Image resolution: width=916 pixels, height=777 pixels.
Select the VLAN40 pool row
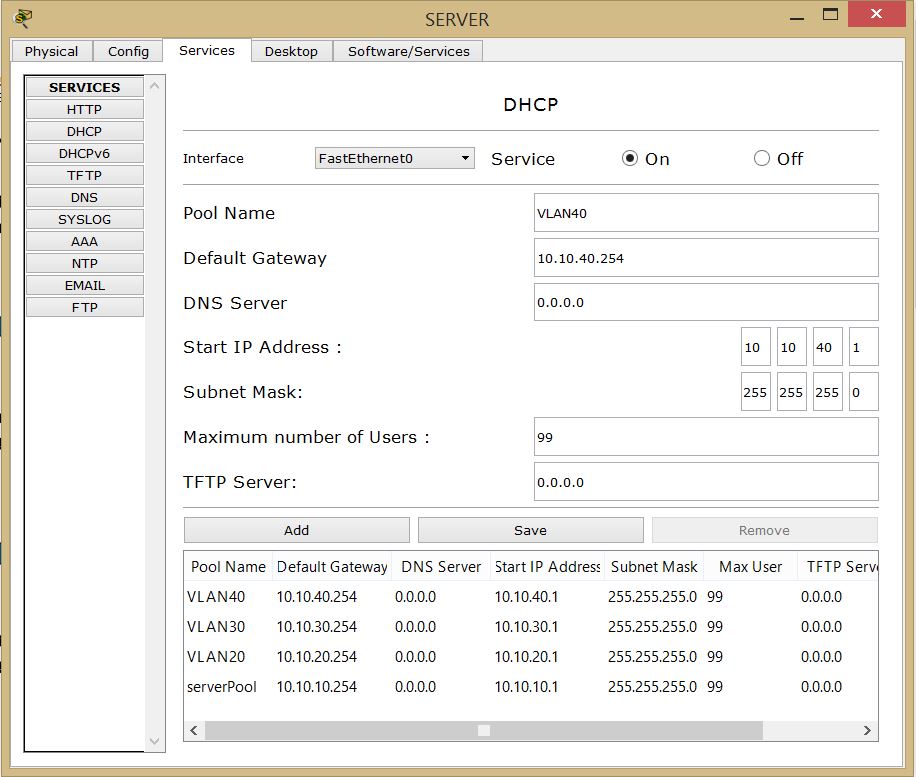click(x=530, y=596)
